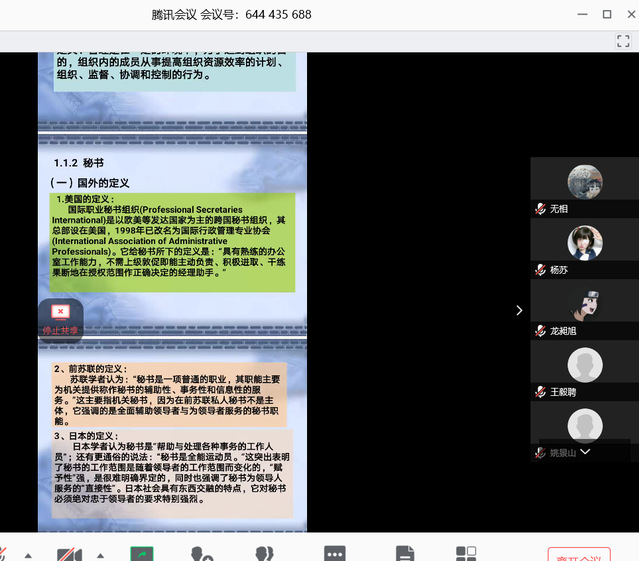Click the red leave meeting button
Screen dimensions: 639x561
[579, 554]
